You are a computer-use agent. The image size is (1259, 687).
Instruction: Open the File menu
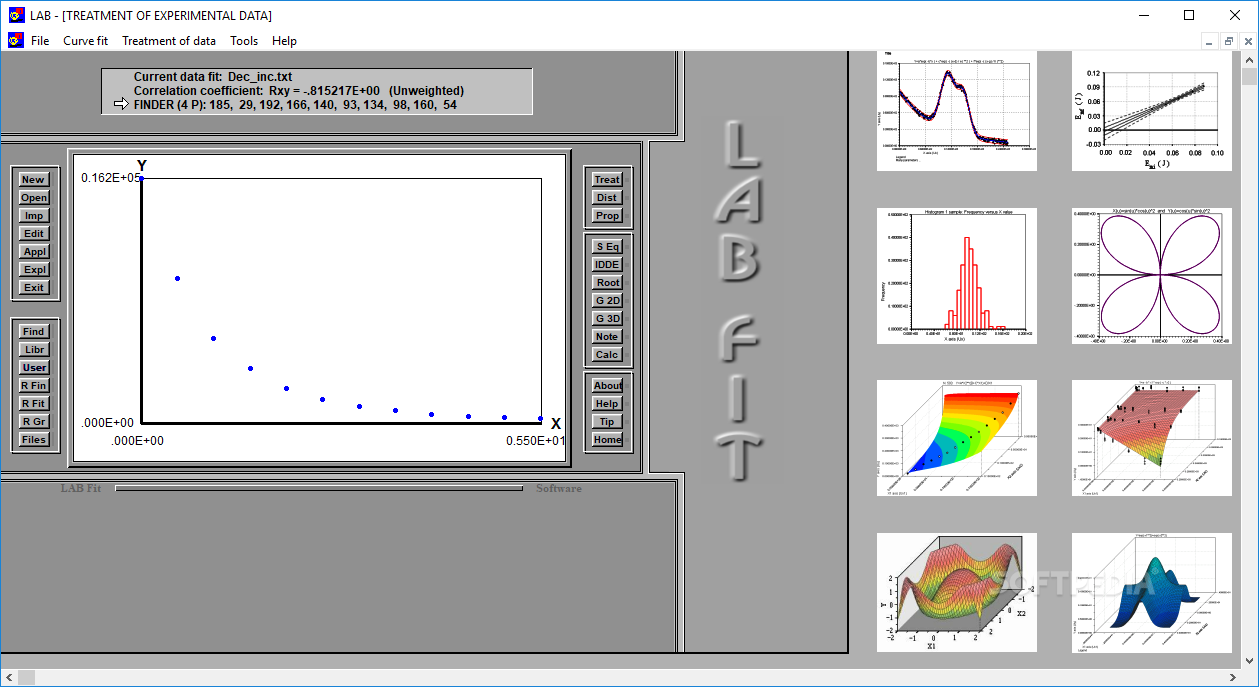pos(40,41)
